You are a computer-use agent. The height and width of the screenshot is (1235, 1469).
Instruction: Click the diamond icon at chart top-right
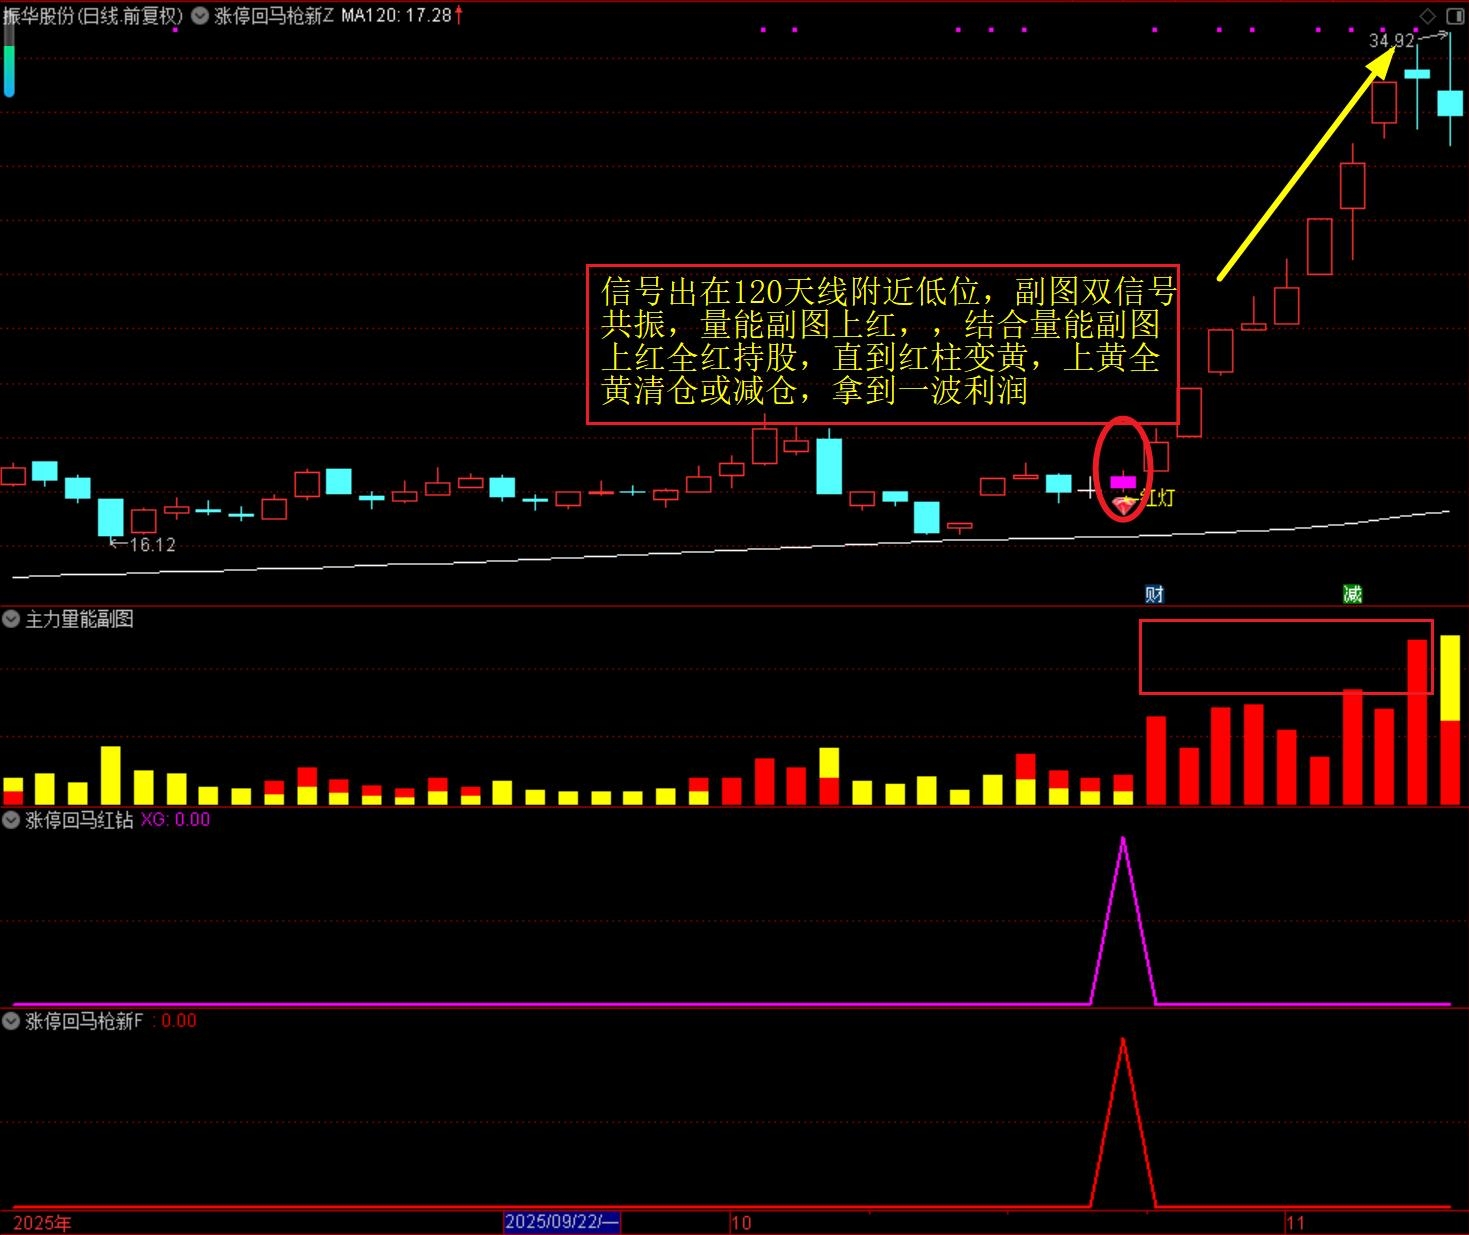1428,16
